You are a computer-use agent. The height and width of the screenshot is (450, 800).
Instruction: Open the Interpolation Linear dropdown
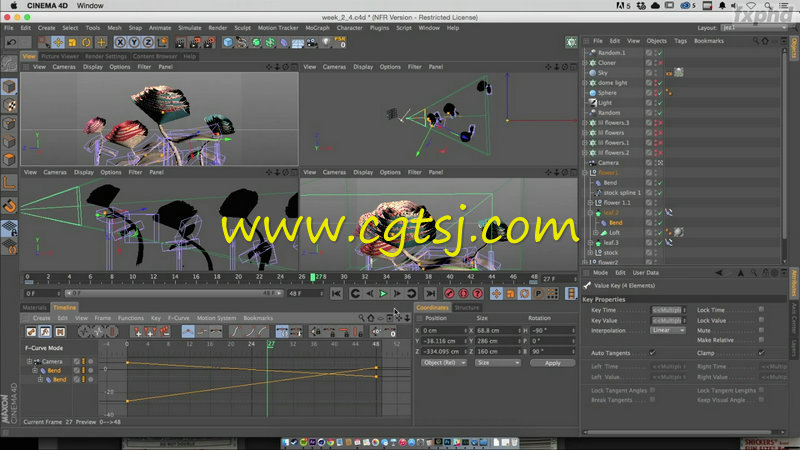point(668,330)
